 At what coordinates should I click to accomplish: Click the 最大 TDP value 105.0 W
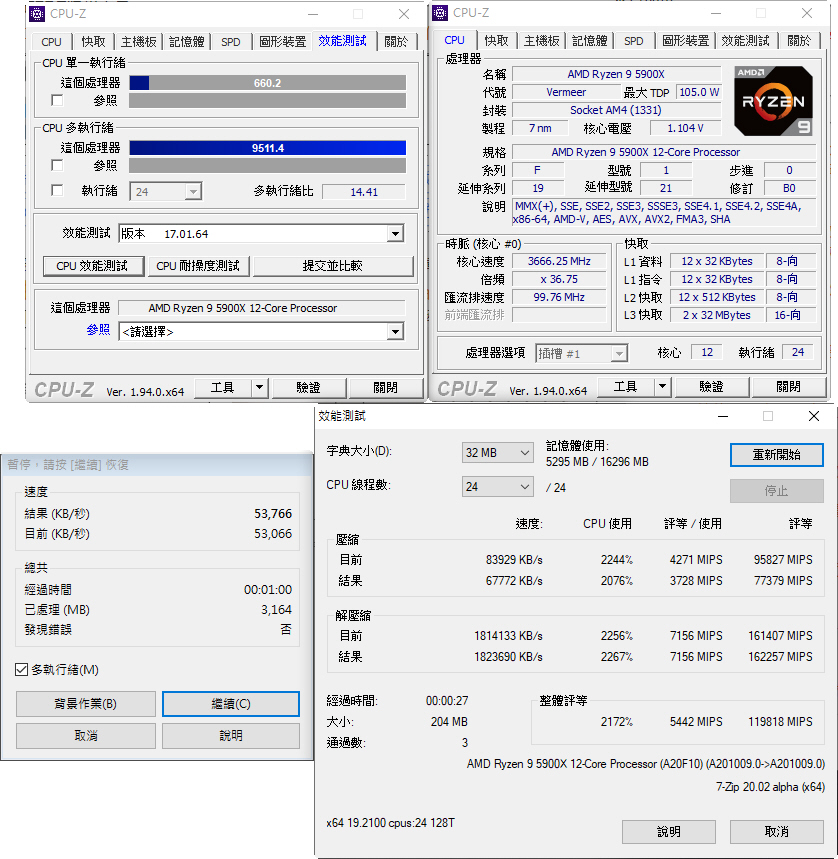[699, 92]
